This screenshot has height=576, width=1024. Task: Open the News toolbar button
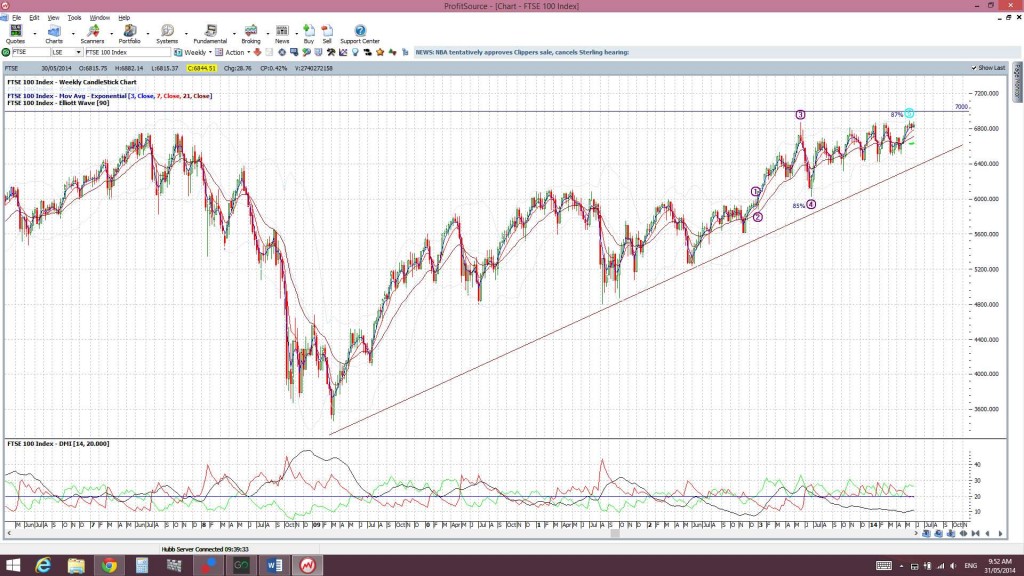[282, 34]
